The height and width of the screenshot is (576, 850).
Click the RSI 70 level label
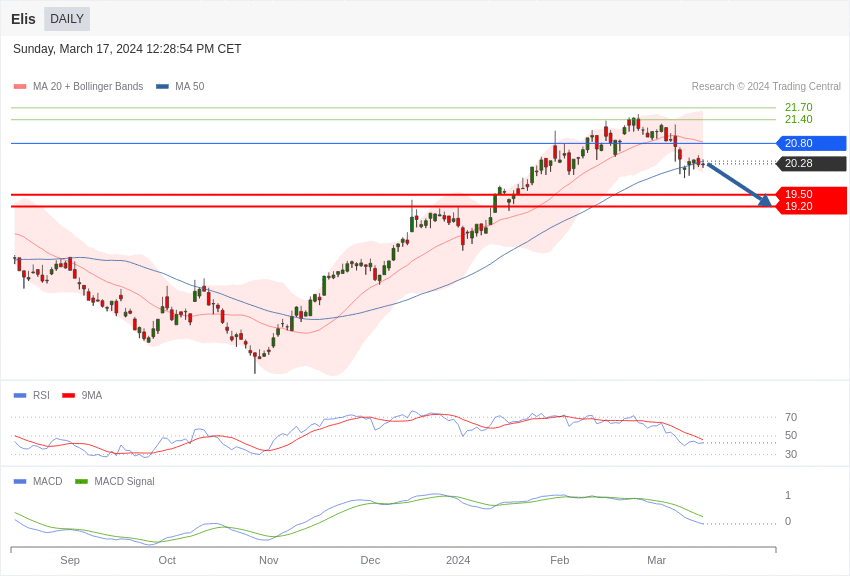(791, 417)
